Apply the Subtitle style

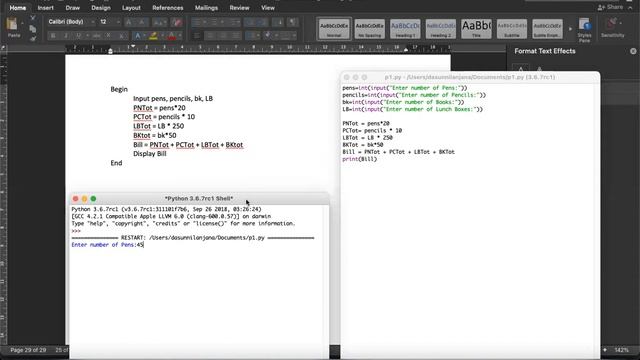click(511, 29)
